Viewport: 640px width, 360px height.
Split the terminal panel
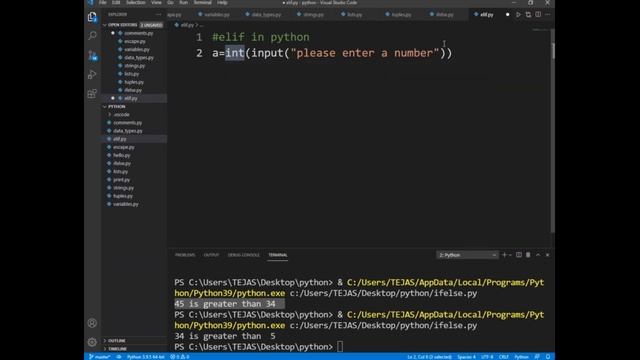(x=519, y=255)
